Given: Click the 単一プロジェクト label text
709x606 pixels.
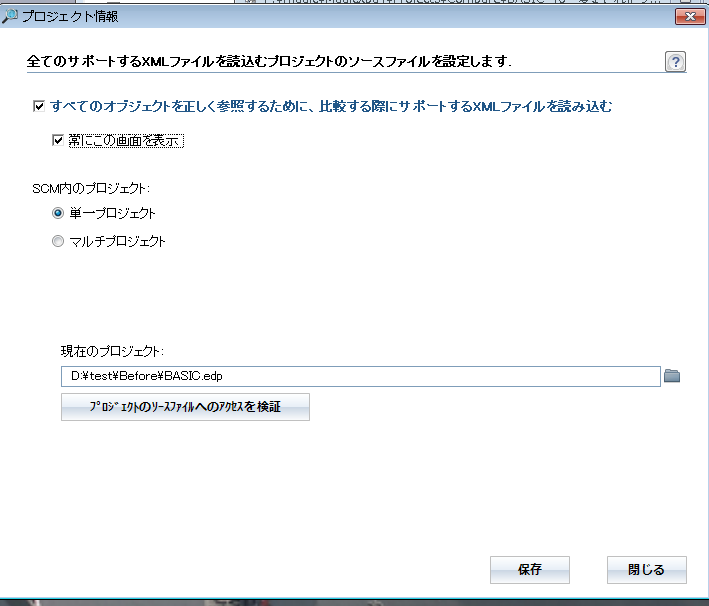Looking at the screenshot, I should [x=113, y=213].
